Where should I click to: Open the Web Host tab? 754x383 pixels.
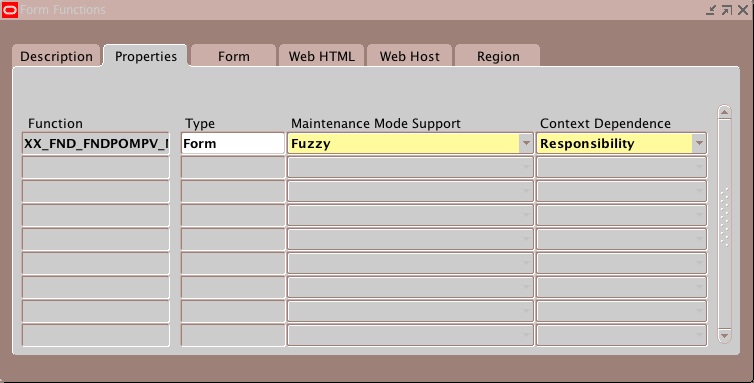(410, 56)
